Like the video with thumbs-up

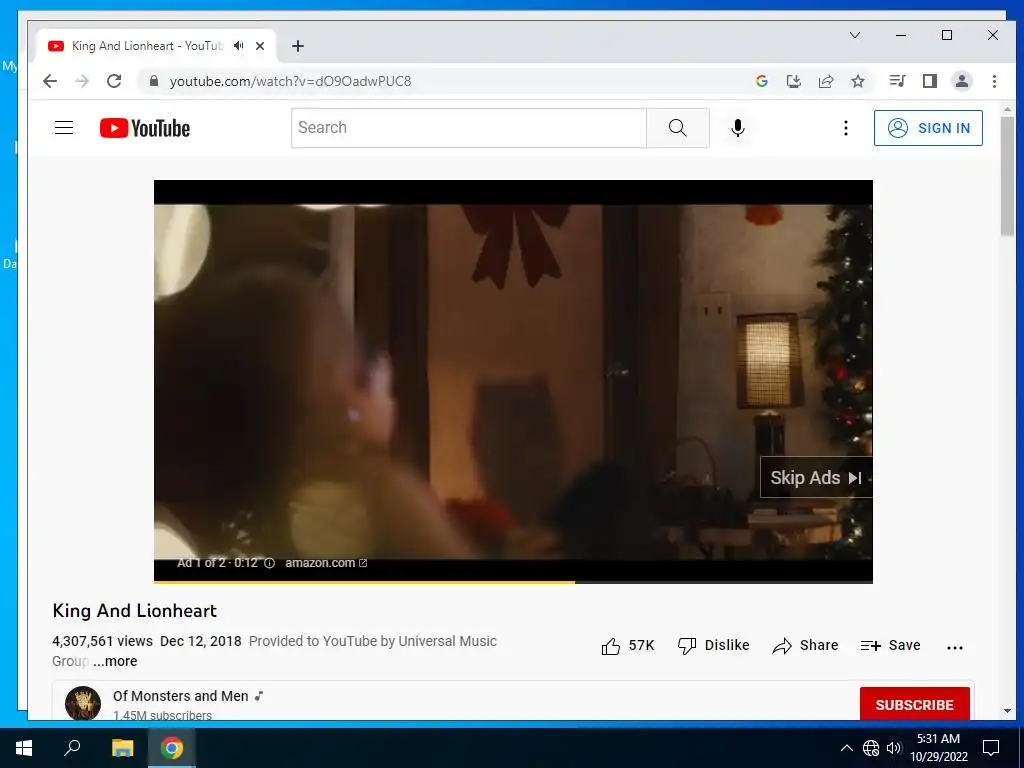coord(628,646)
